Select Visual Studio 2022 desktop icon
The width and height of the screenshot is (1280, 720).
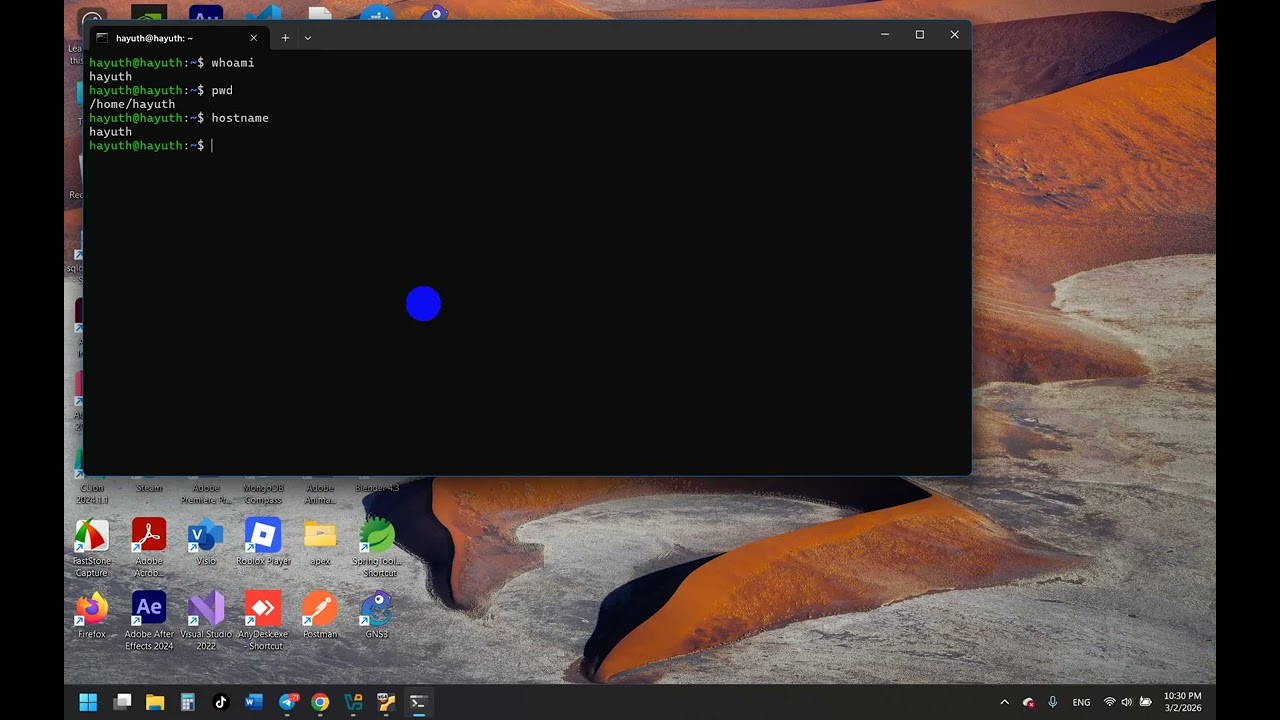coord(206,621)
